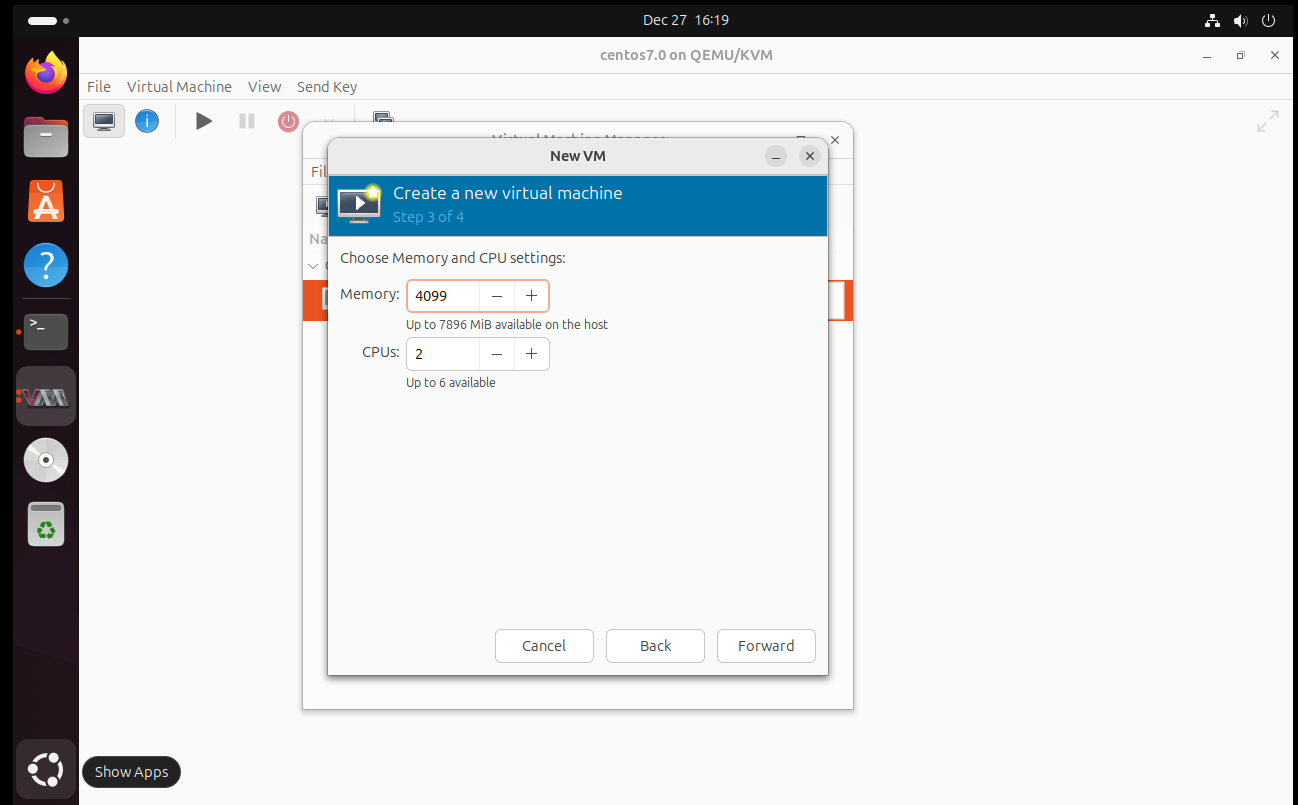Click 'Up to 6 available' hint

[x=450, y=383]
